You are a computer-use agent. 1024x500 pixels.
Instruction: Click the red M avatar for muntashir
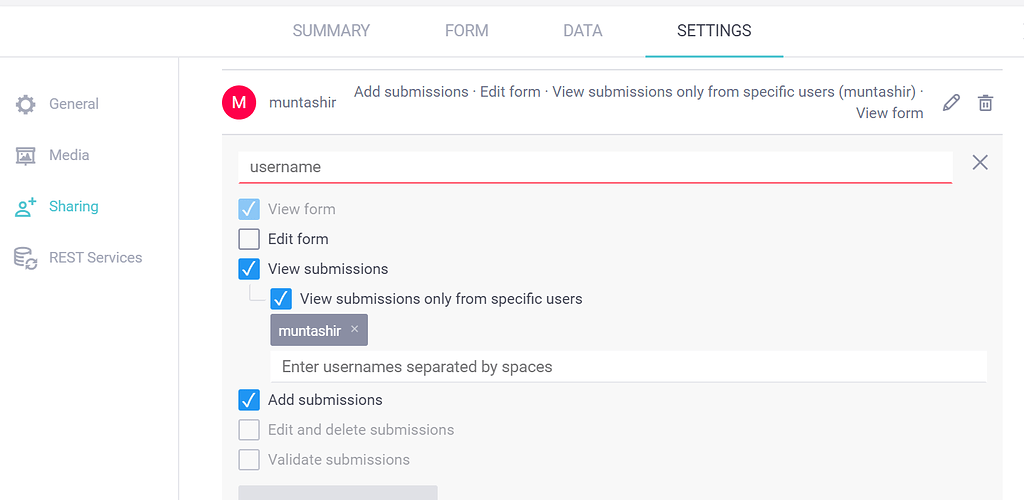coord(239,102)
